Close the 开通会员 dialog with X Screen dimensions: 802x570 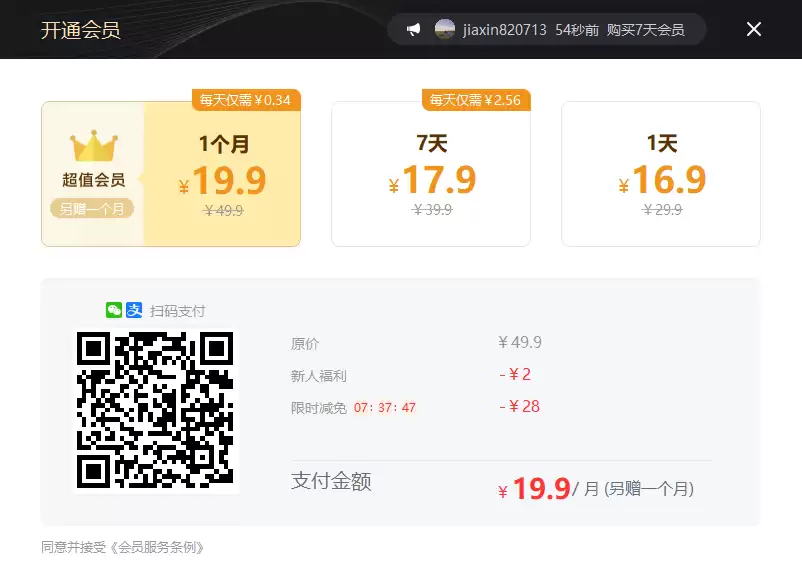(754, 29)
